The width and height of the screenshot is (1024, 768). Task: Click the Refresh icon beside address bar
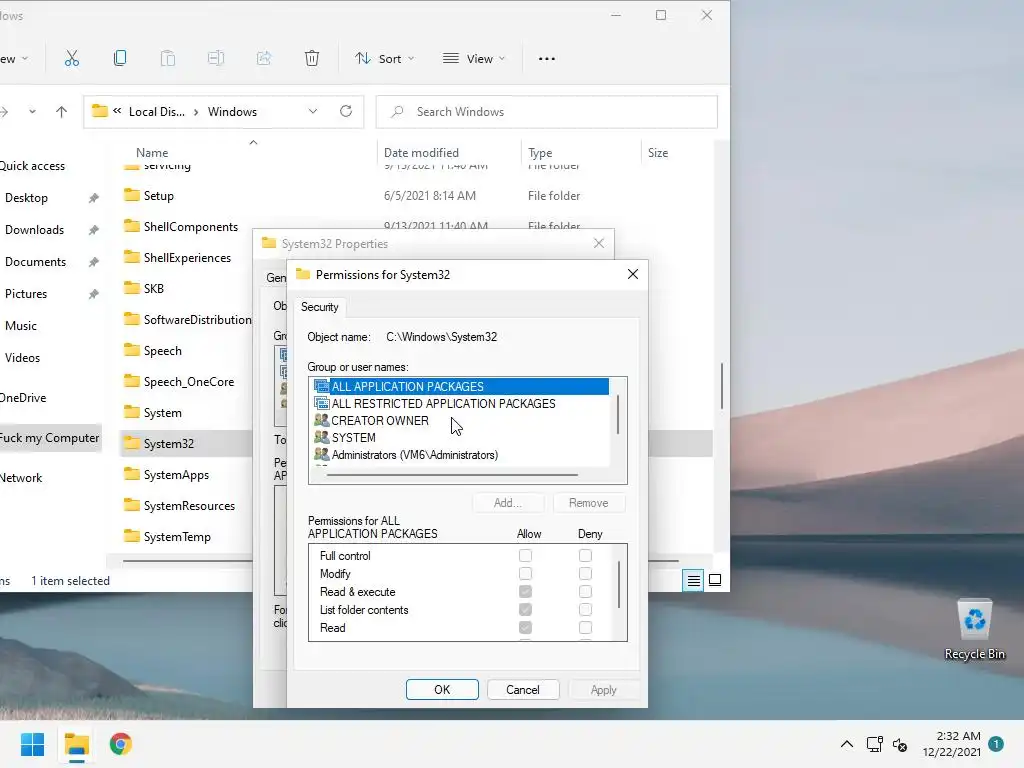coord(346,111)
